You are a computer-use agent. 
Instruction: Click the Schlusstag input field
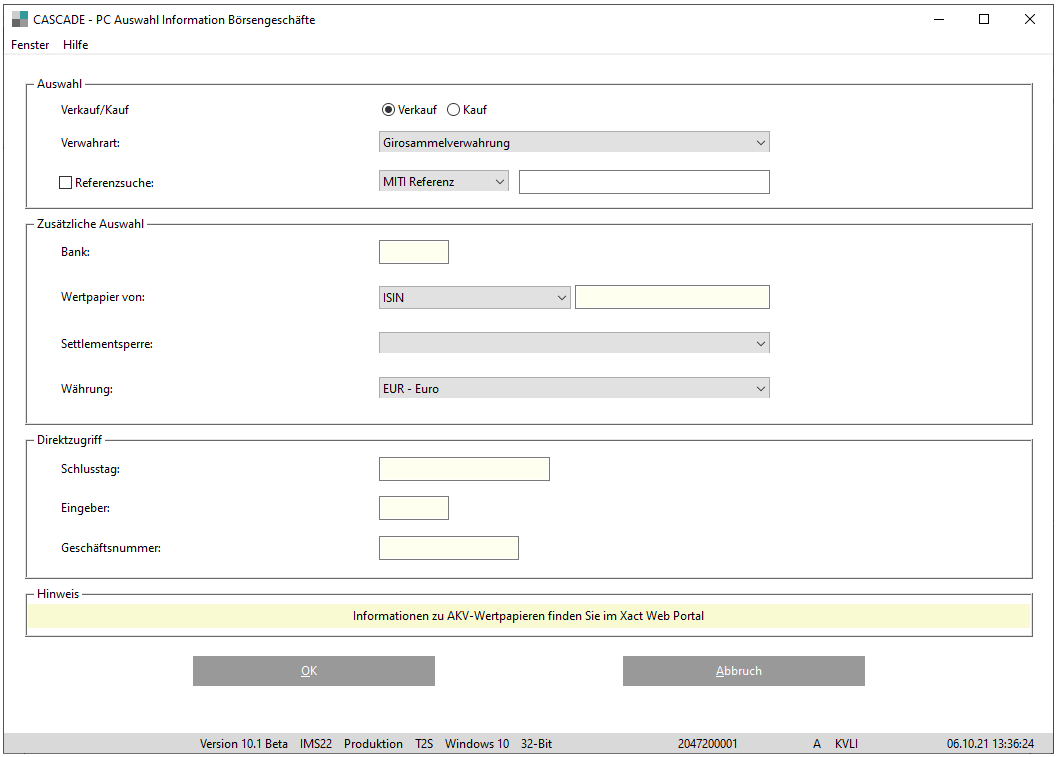(464, 469)
